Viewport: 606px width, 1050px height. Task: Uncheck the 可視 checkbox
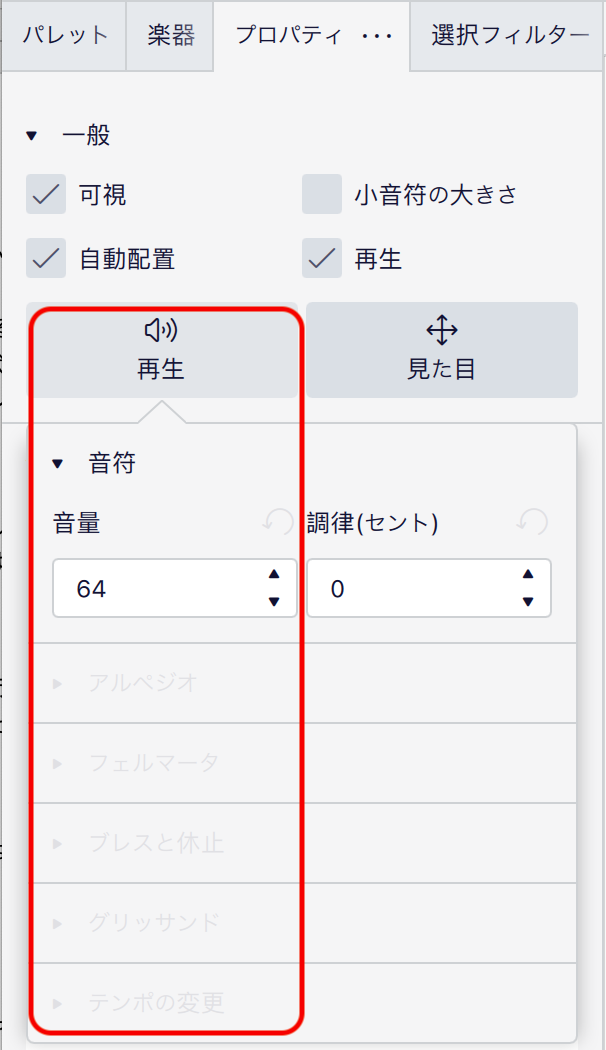(46, 195)
